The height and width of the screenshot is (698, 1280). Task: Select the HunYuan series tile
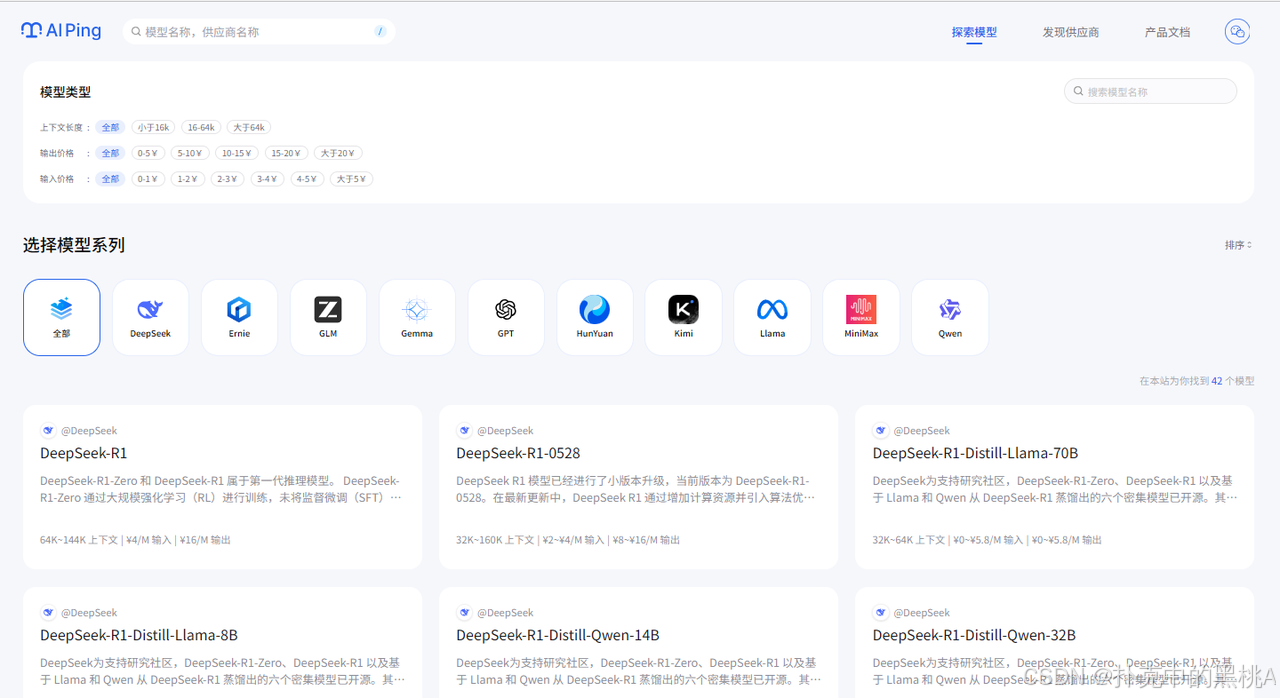pyautogui.click(x=595, y=317)
